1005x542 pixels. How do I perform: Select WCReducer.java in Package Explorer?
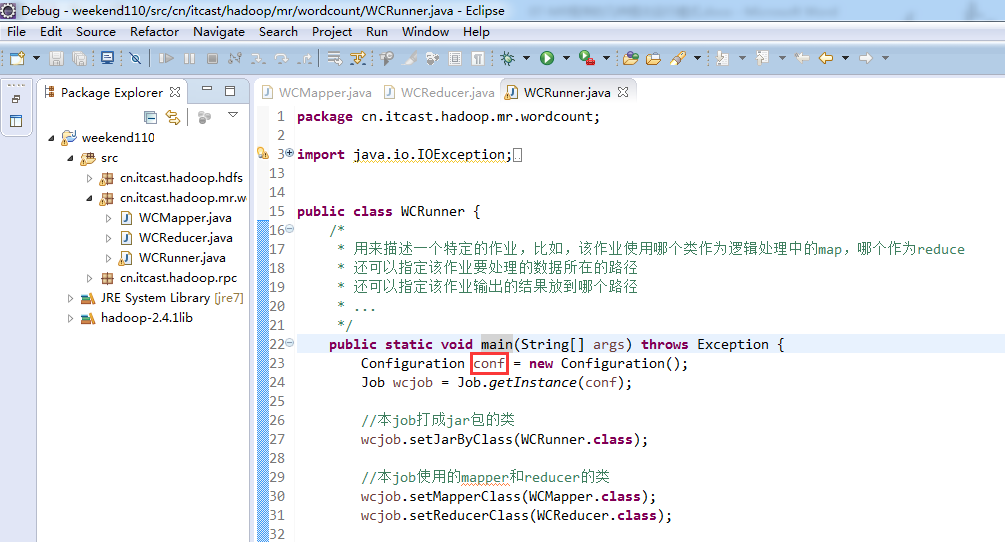[185, 238]
